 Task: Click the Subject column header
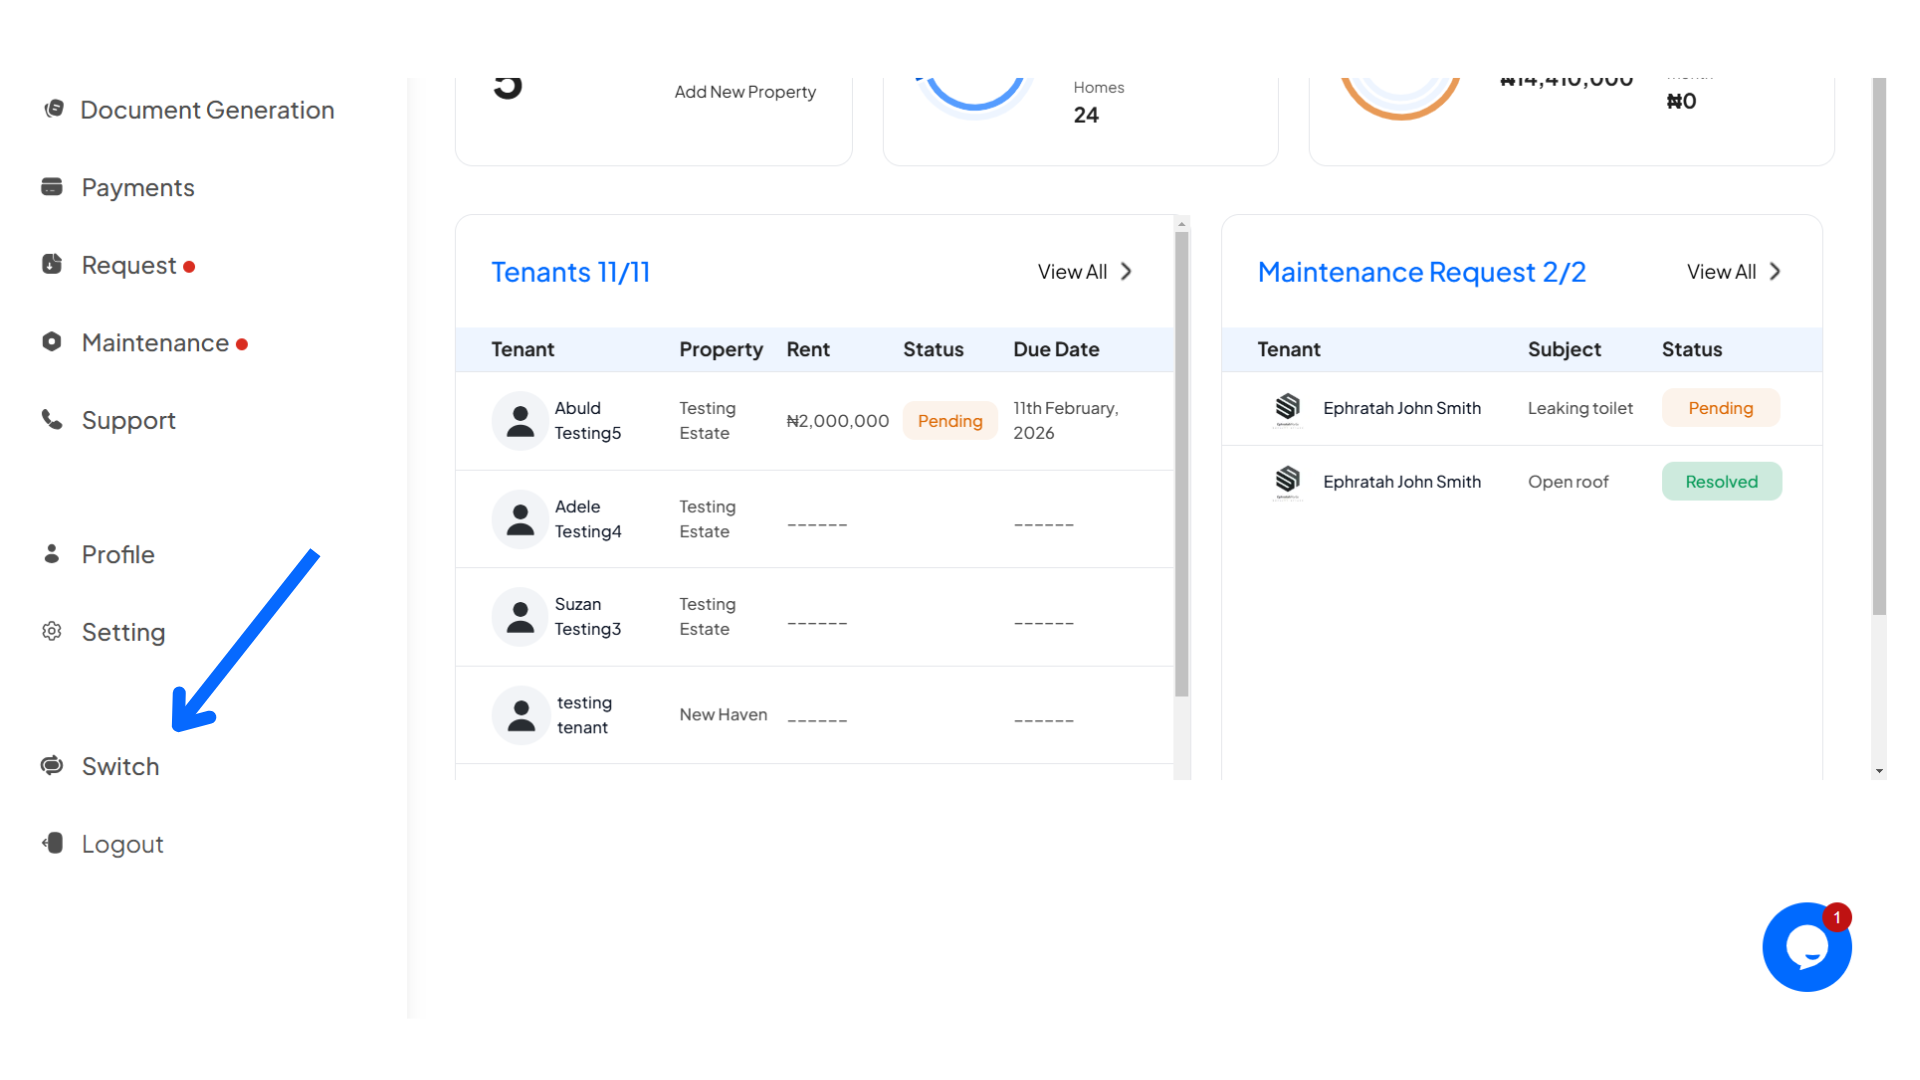tap(1564, 350)
